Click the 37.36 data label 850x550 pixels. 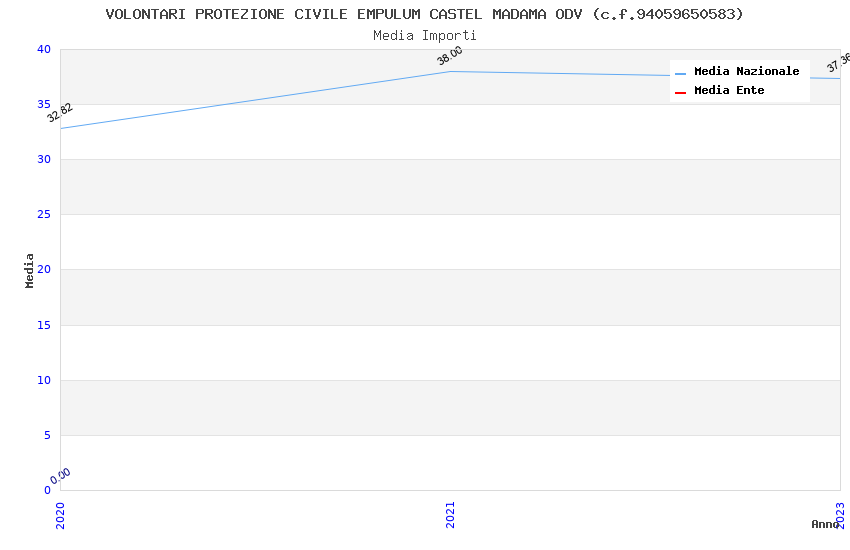(x=838, y=63)
